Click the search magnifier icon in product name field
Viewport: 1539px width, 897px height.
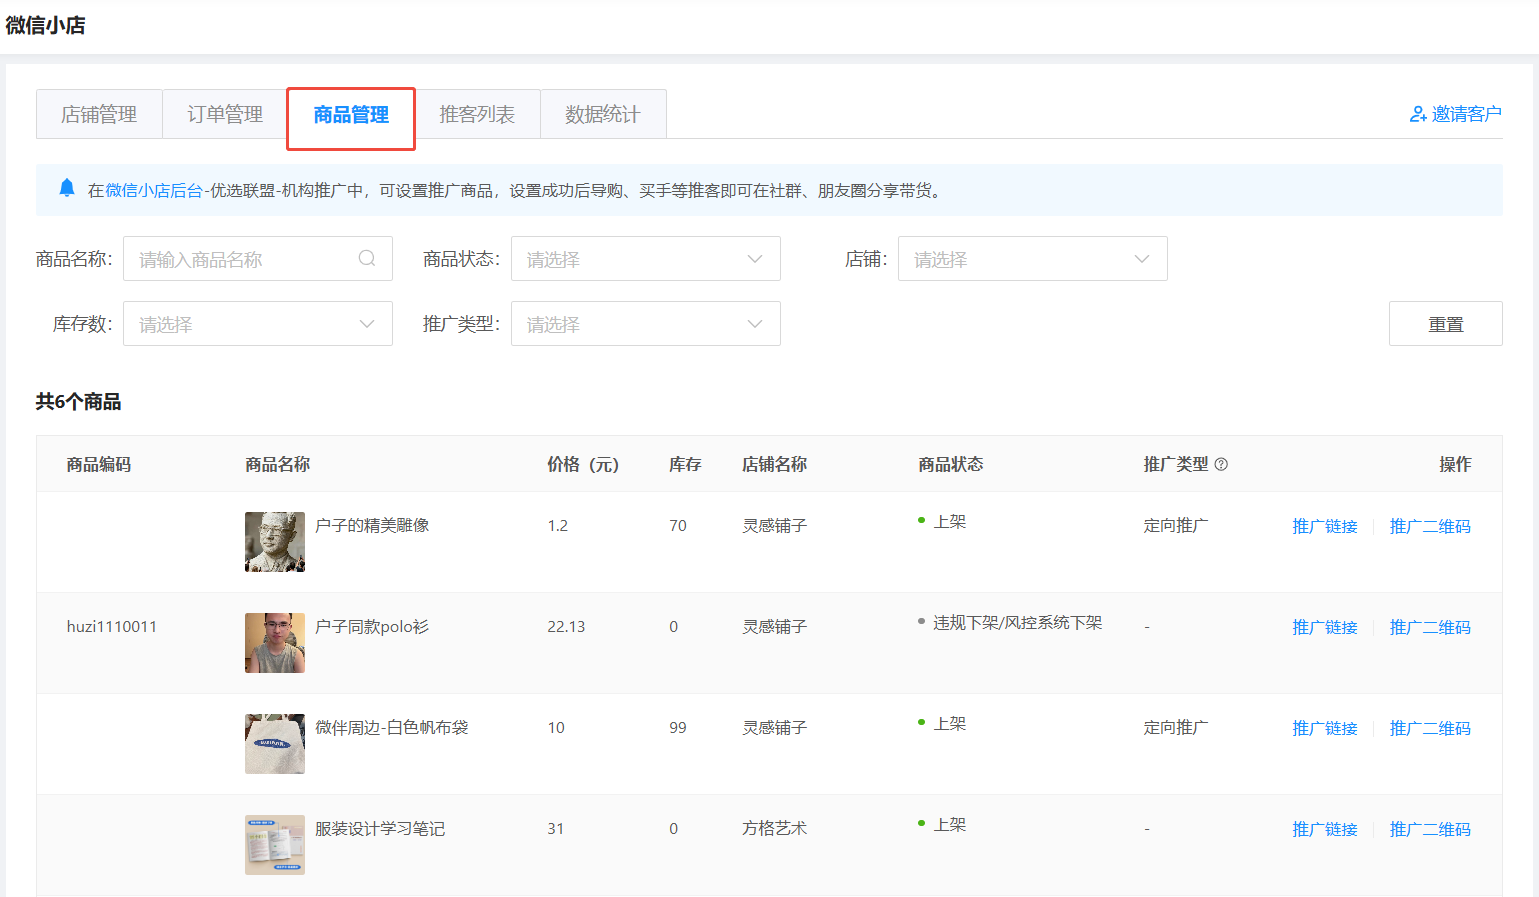(x=367, y=258)
